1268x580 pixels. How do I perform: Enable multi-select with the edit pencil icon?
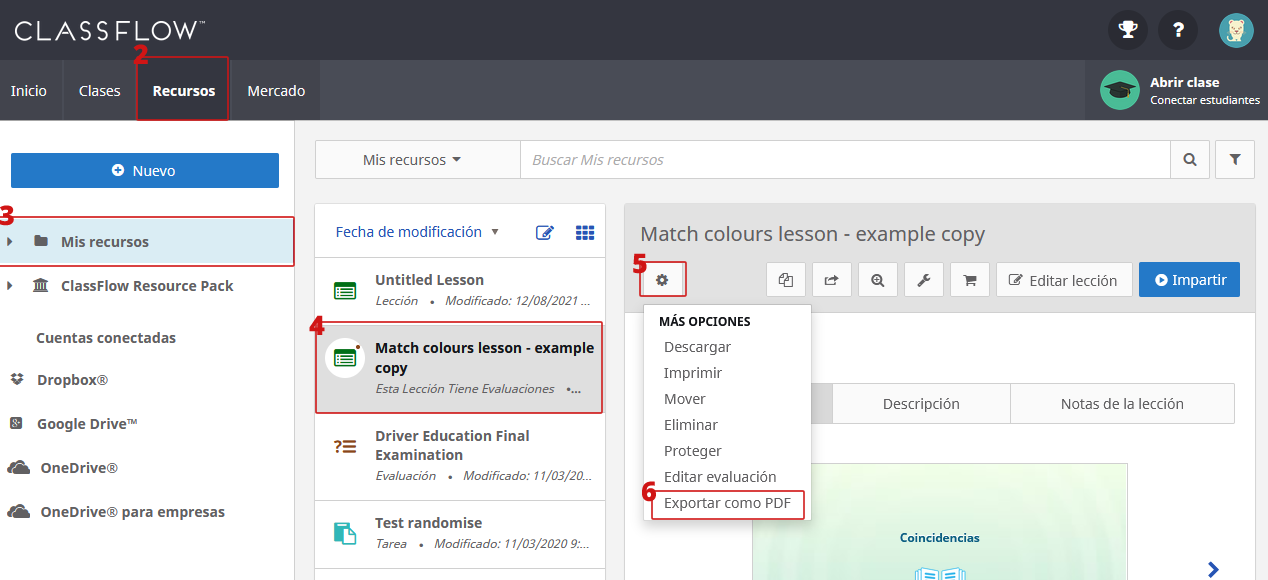545,231
